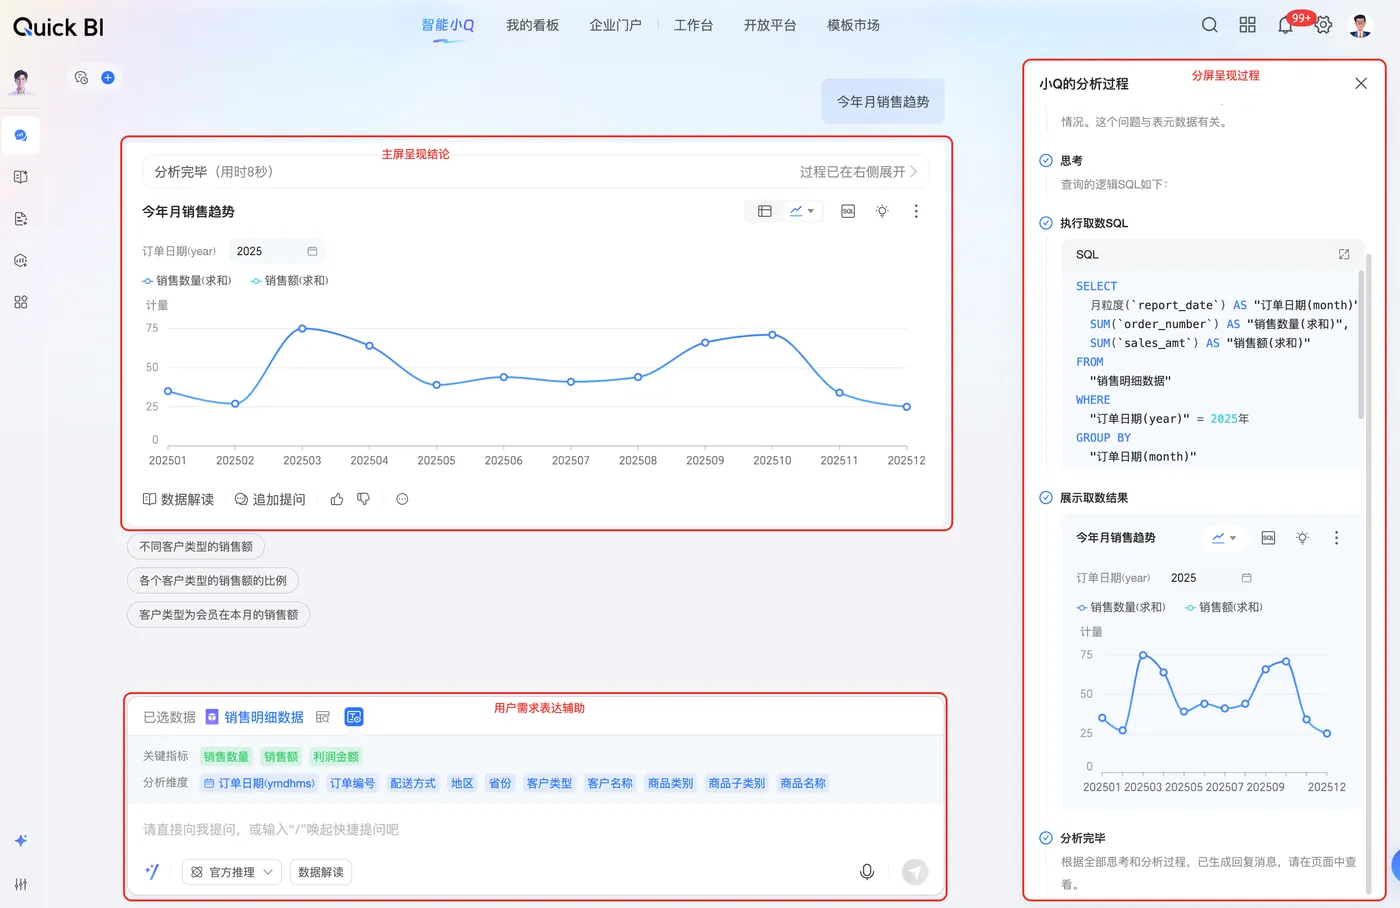This screenshot has width=1400, height=908.
Task: Switch to the 企业门户 tab
Action: tap(615, 25)
